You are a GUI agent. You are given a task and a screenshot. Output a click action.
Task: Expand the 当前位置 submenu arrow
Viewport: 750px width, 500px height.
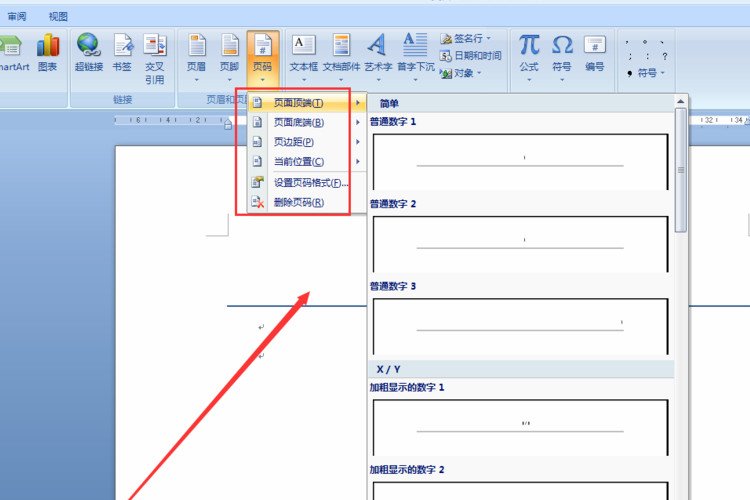pyautogui.click(x=357, y=162)
